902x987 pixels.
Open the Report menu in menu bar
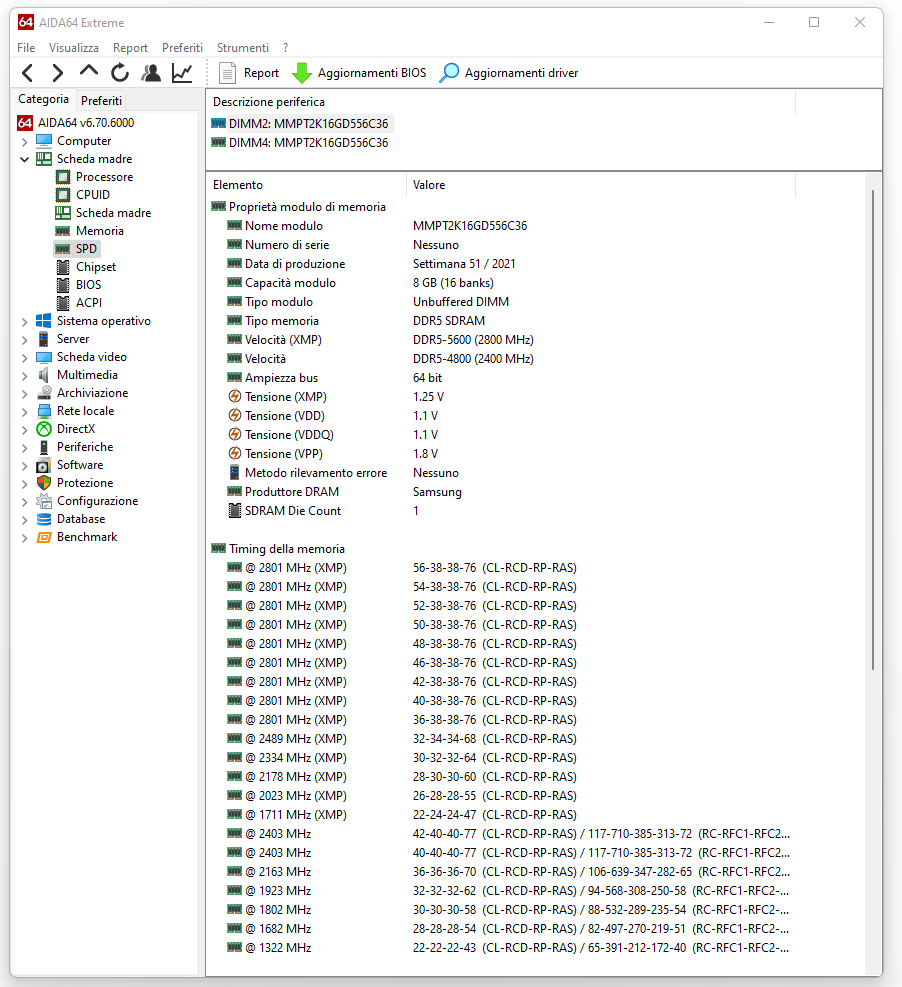pos(130,48)
